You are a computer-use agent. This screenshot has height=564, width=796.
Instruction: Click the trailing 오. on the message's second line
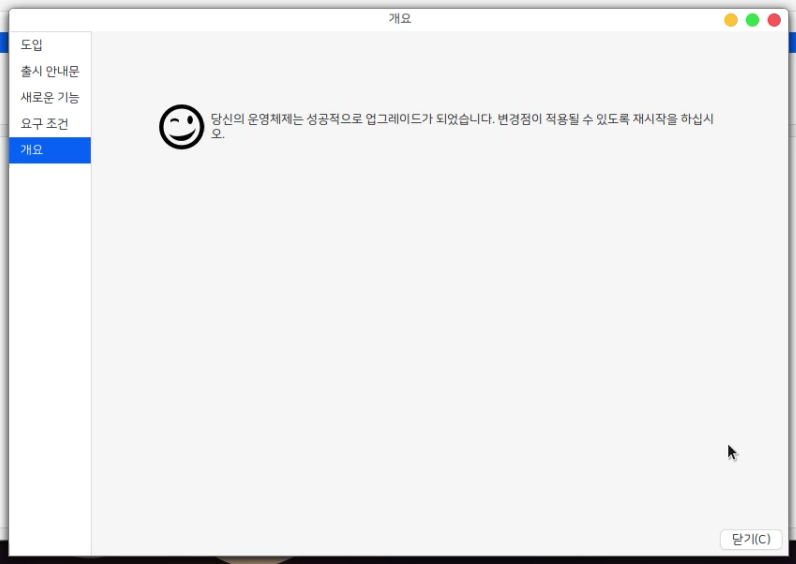click(217, 134)
